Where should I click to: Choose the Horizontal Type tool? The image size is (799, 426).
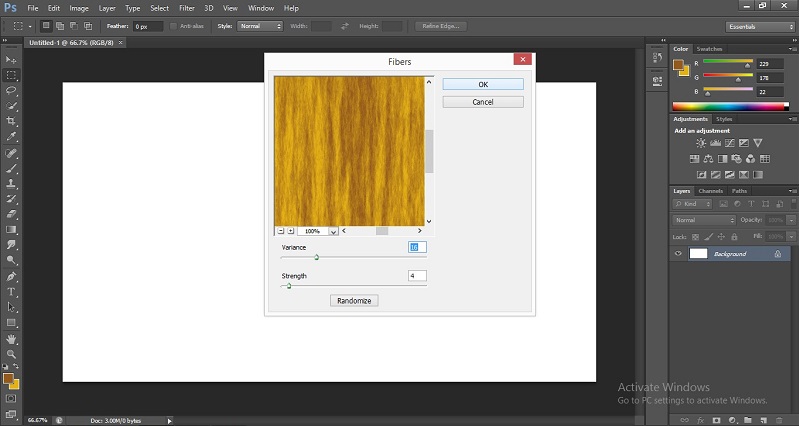pos(12,292)
